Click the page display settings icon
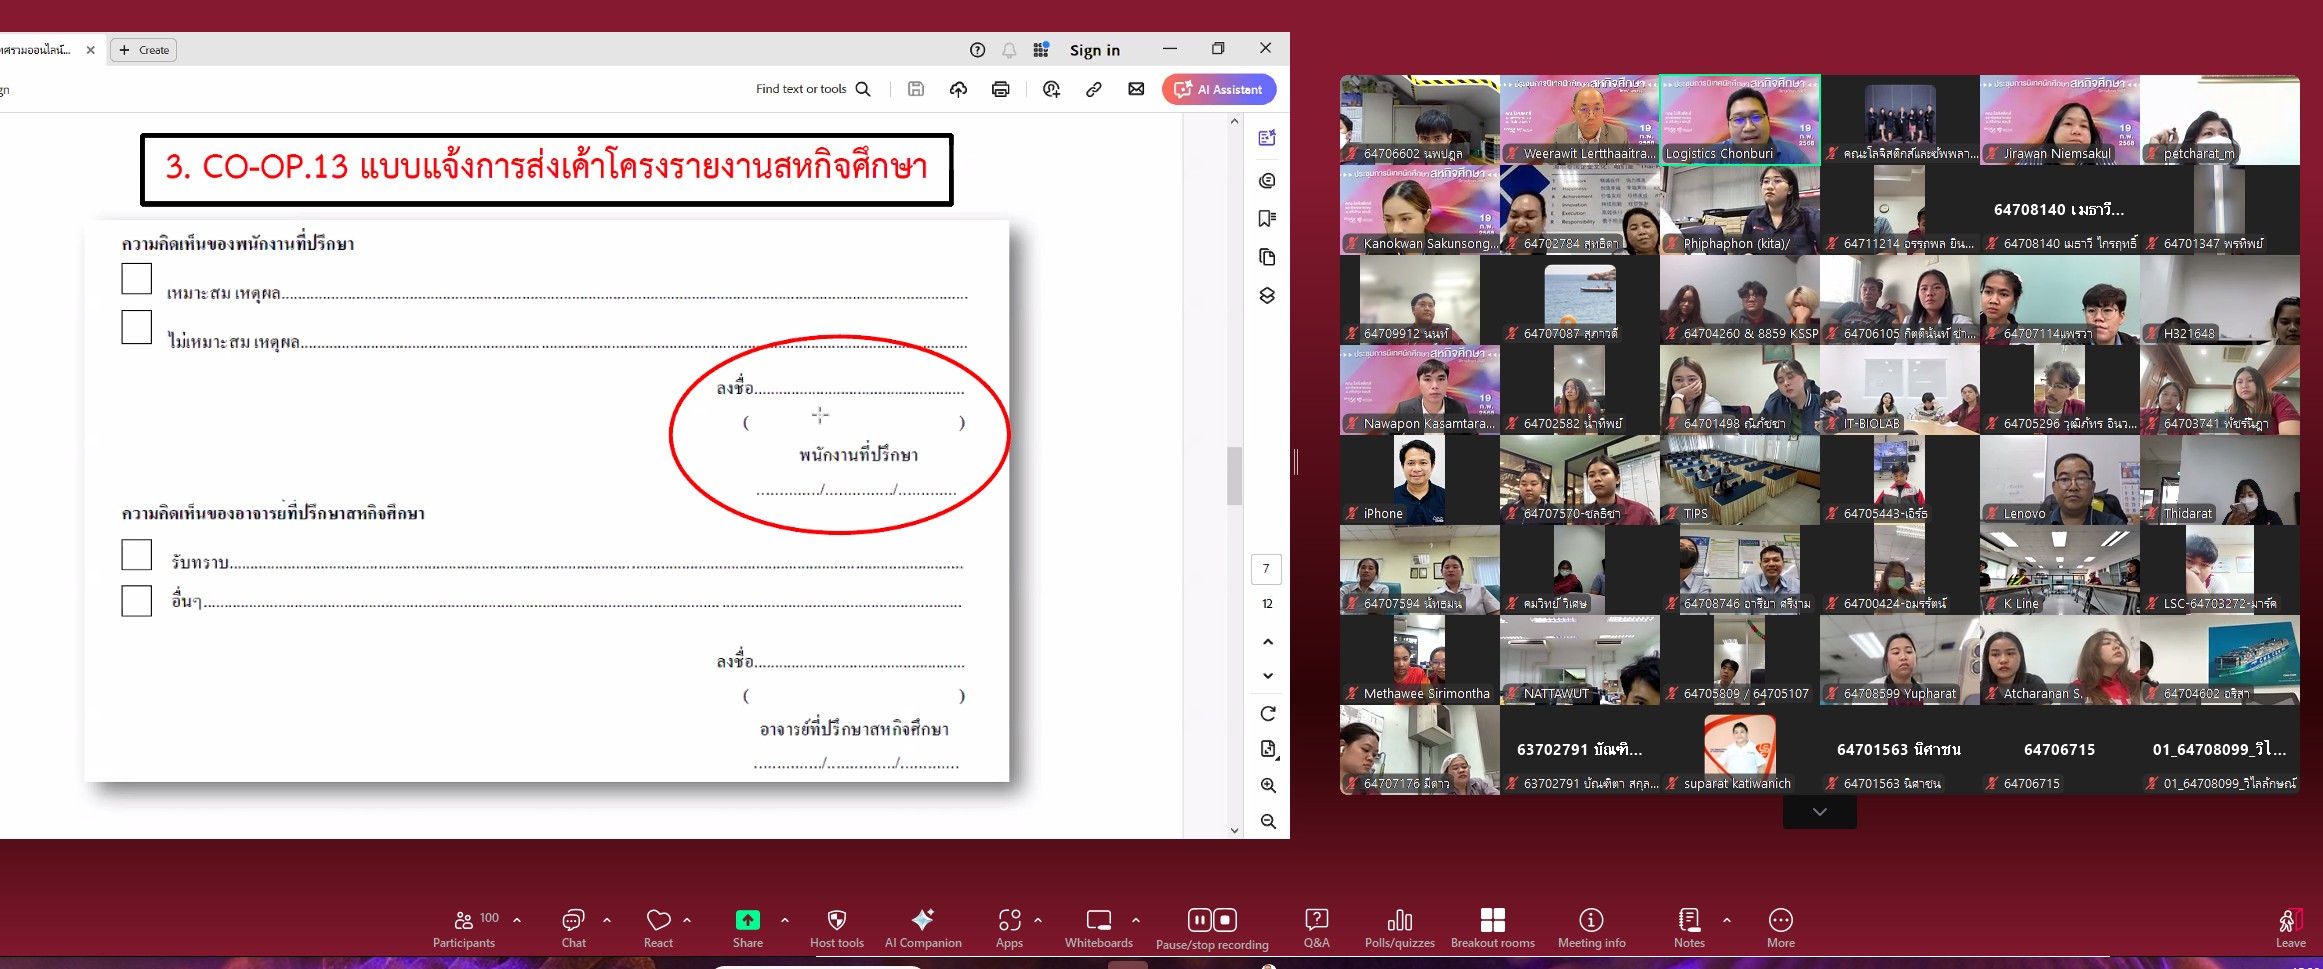This screenshot has width=2323, height=969. tap(1268, 749)
